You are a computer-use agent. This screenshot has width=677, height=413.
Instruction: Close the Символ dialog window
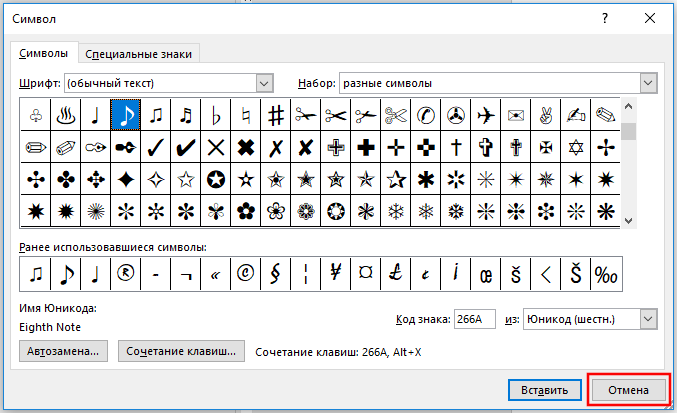click(x=650, y=18)
